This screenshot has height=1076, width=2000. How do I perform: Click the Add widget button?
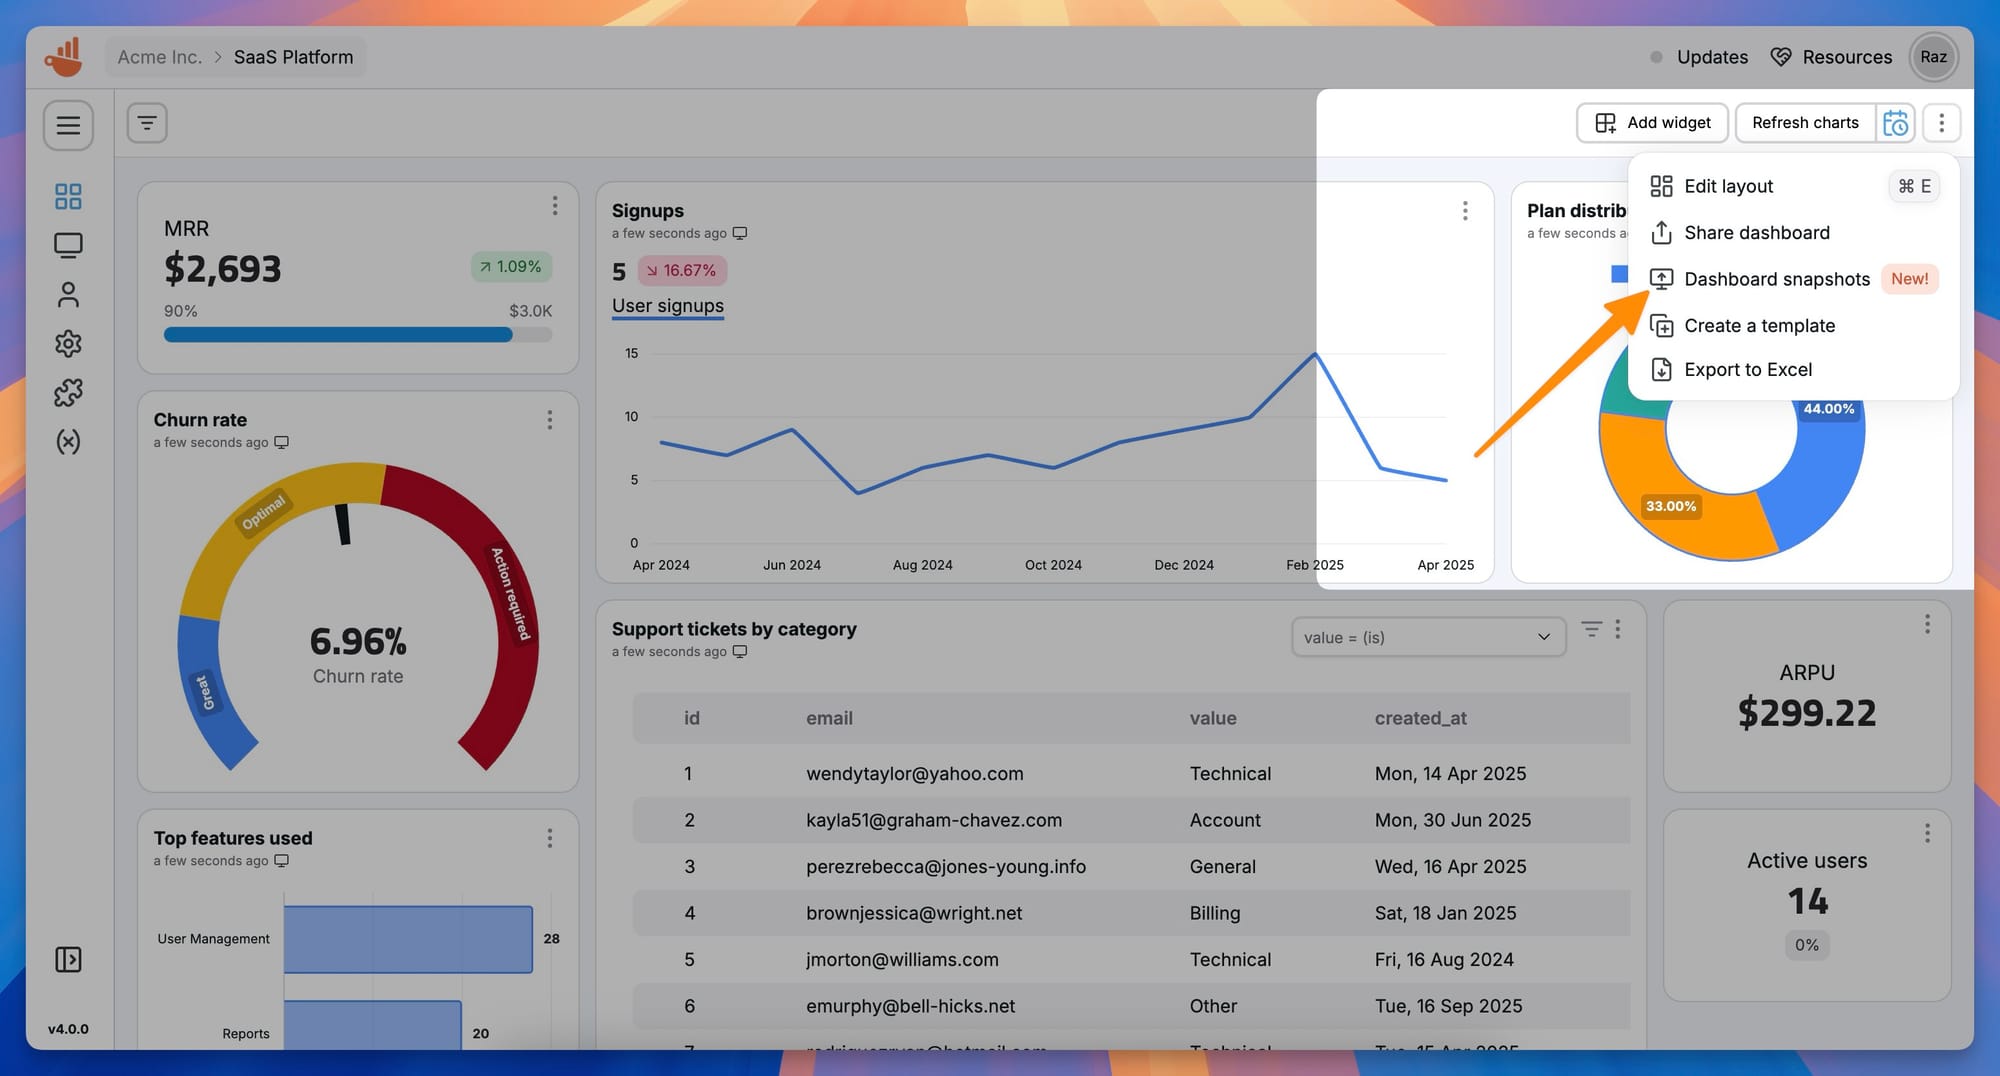[x=1652, y=123]
